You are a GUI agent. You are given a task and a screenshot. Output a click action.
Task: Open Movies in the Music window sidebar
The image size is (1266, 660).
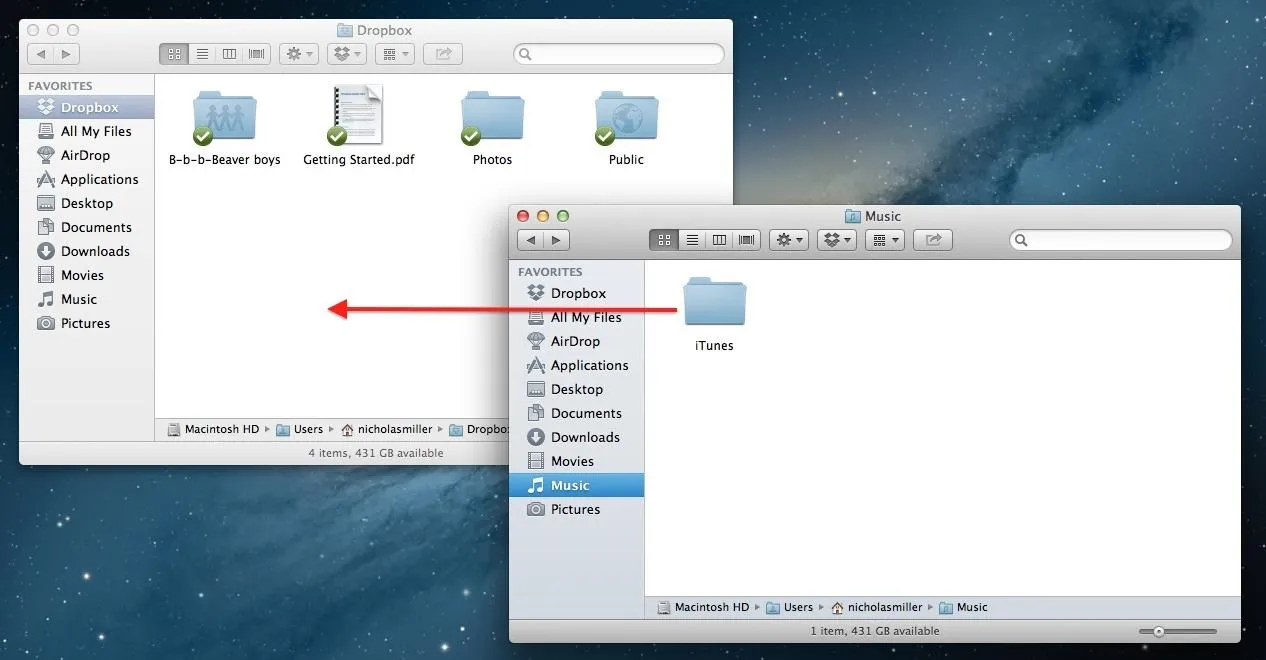[x=577, y=461]
